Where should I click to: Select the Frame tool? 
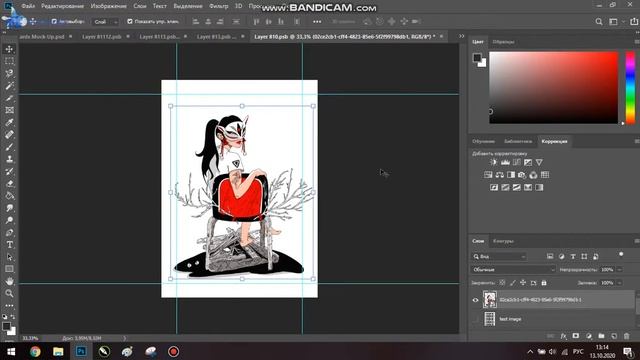(9, 110)
